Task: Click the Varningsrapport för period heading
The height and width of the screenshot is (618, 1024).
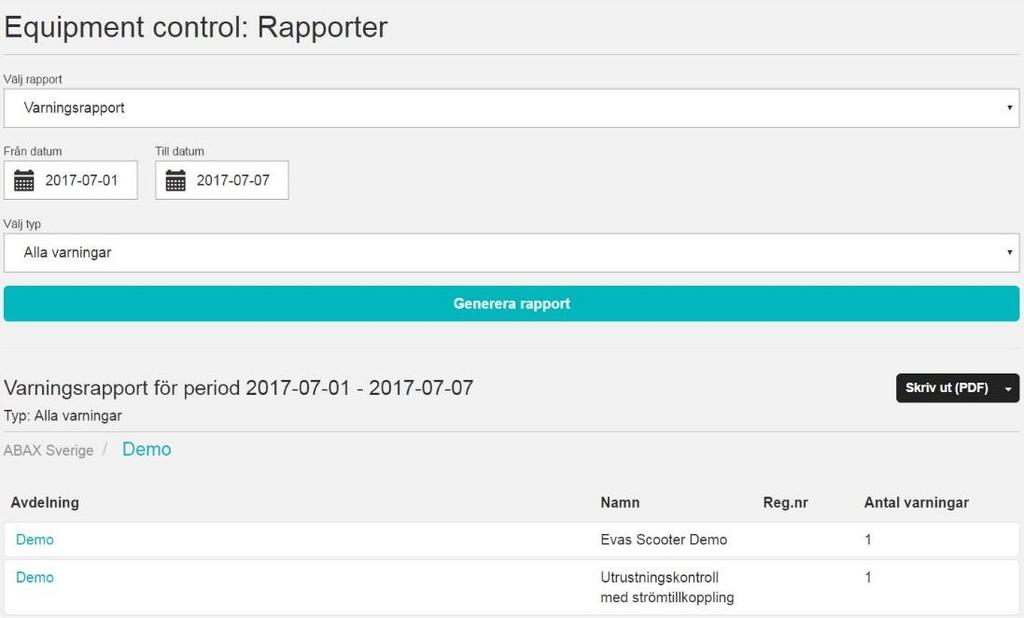Action: point(238,388)
